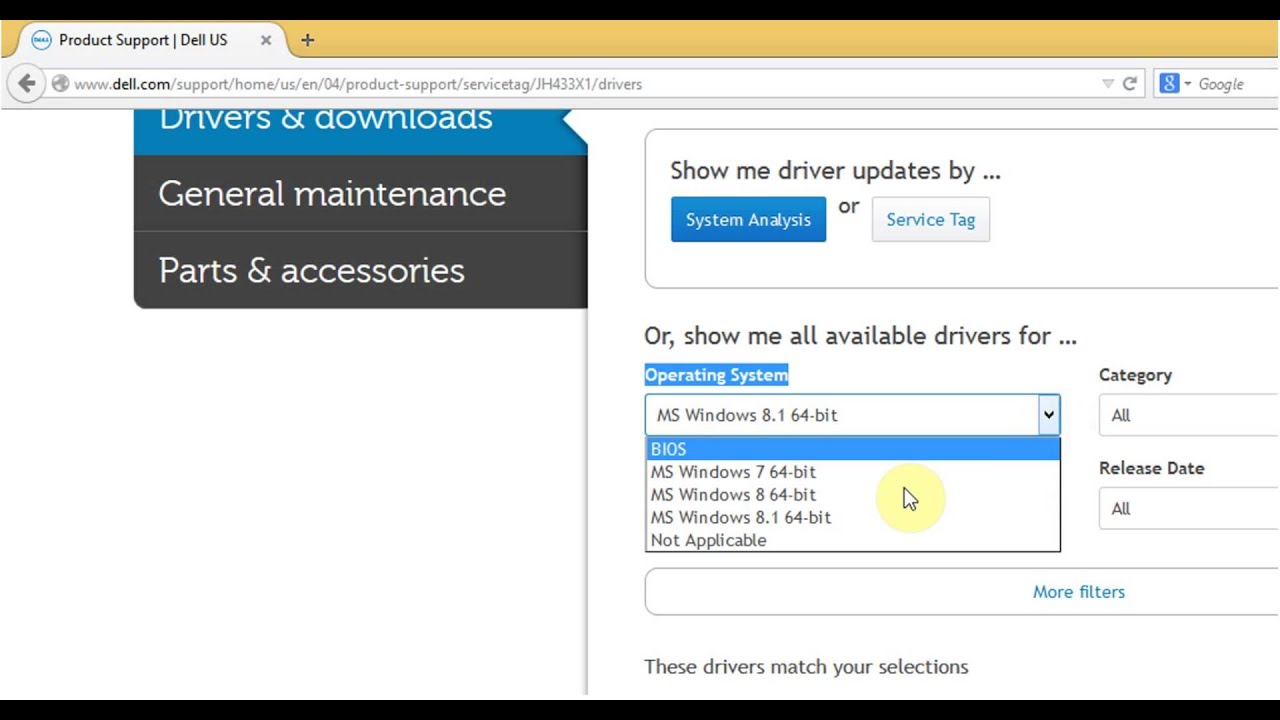Click the Operating System label
Viewport: 1280px width, 720px height.
[716, 375]
